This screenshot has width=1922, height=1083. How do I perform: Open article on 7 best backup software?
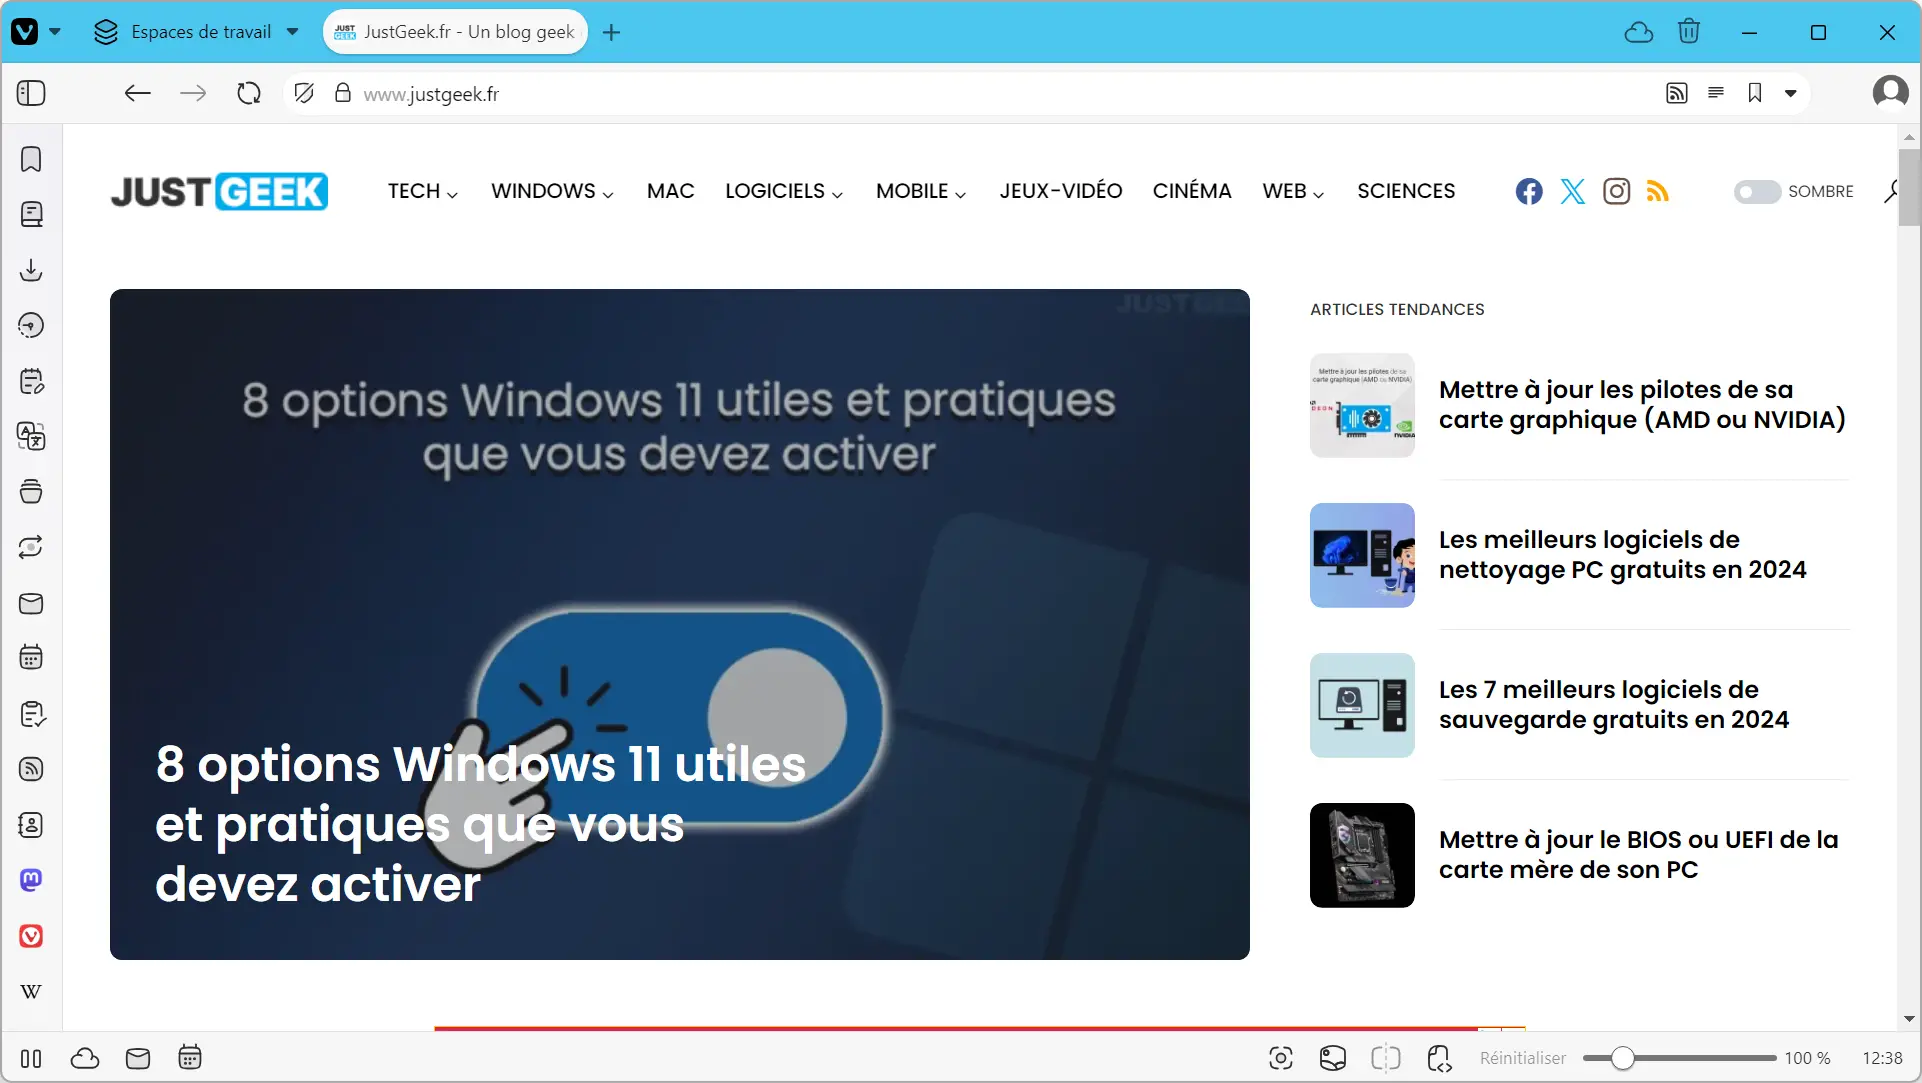tap(1613, 704)
